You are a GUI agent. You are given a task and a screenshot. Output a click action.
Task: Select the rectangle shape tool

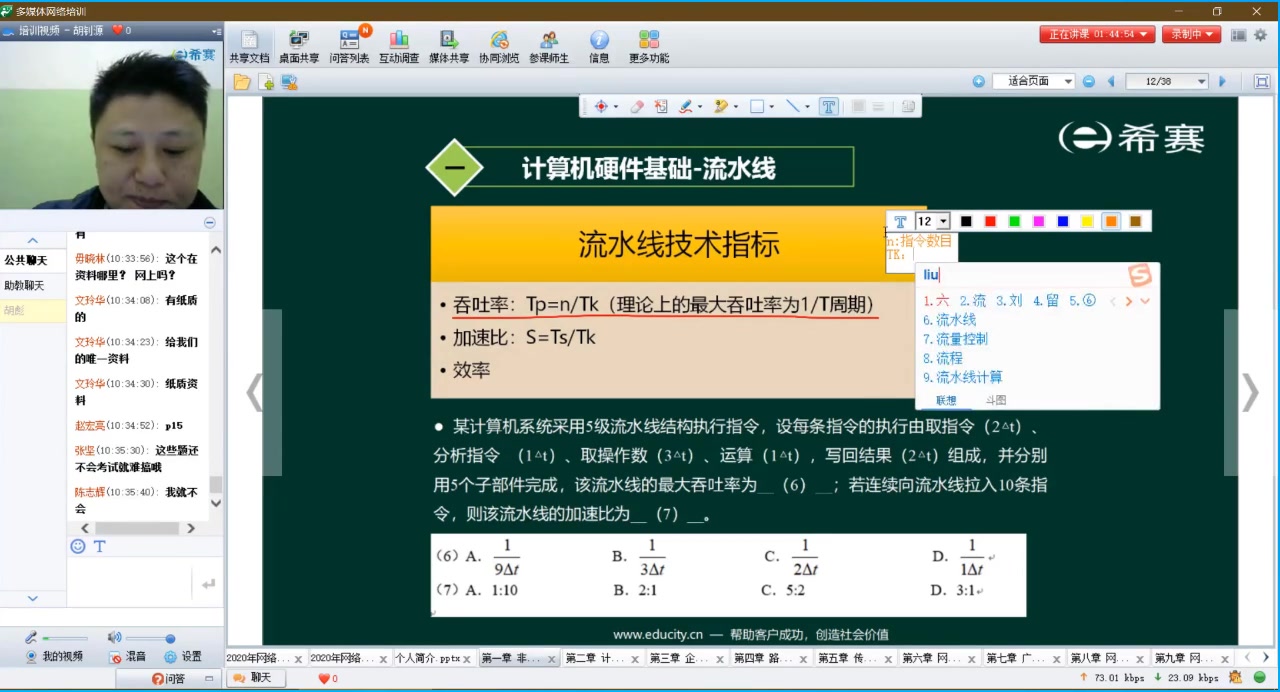pos(756,106)
